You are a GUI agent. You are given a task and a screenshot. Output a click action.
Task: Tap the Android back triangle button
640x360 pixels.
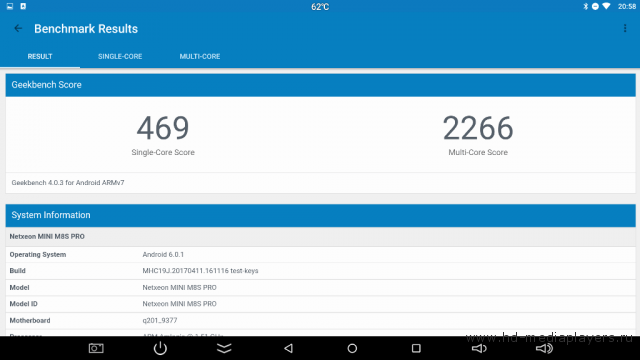click(x=288, y=348)
